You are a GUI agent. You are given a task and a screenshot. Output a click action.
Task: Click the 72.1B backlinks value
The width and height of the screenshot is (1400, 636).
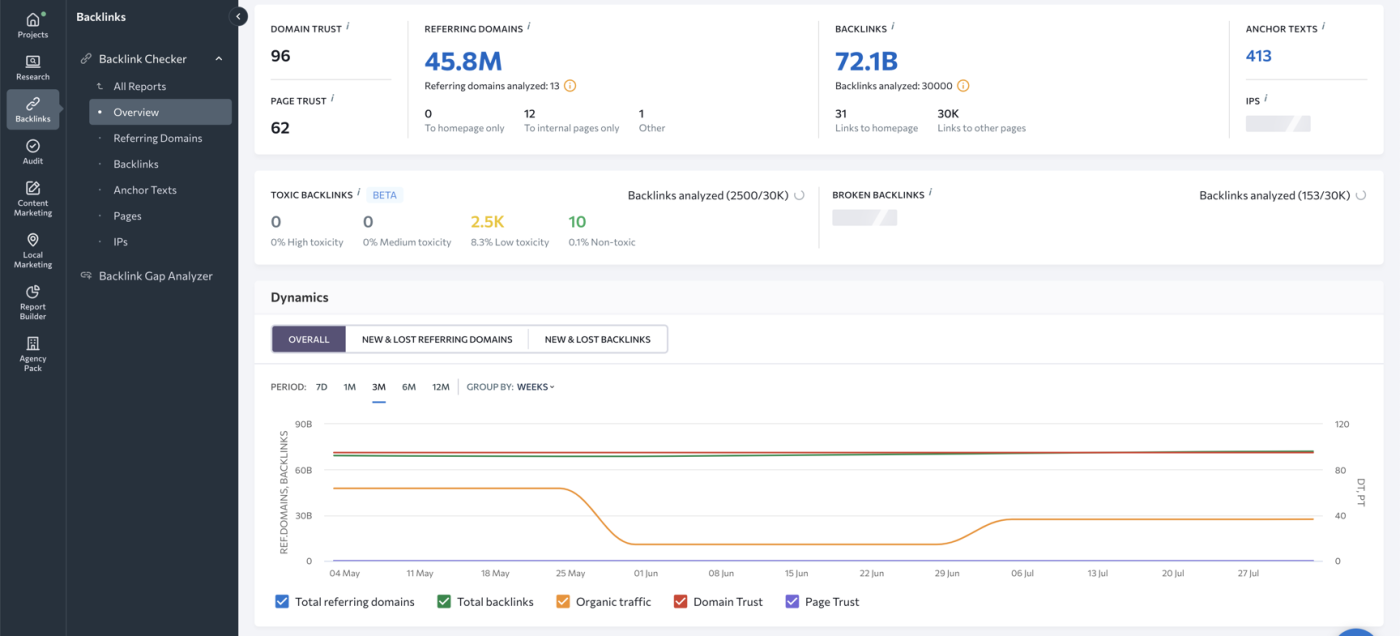point(866,61)
